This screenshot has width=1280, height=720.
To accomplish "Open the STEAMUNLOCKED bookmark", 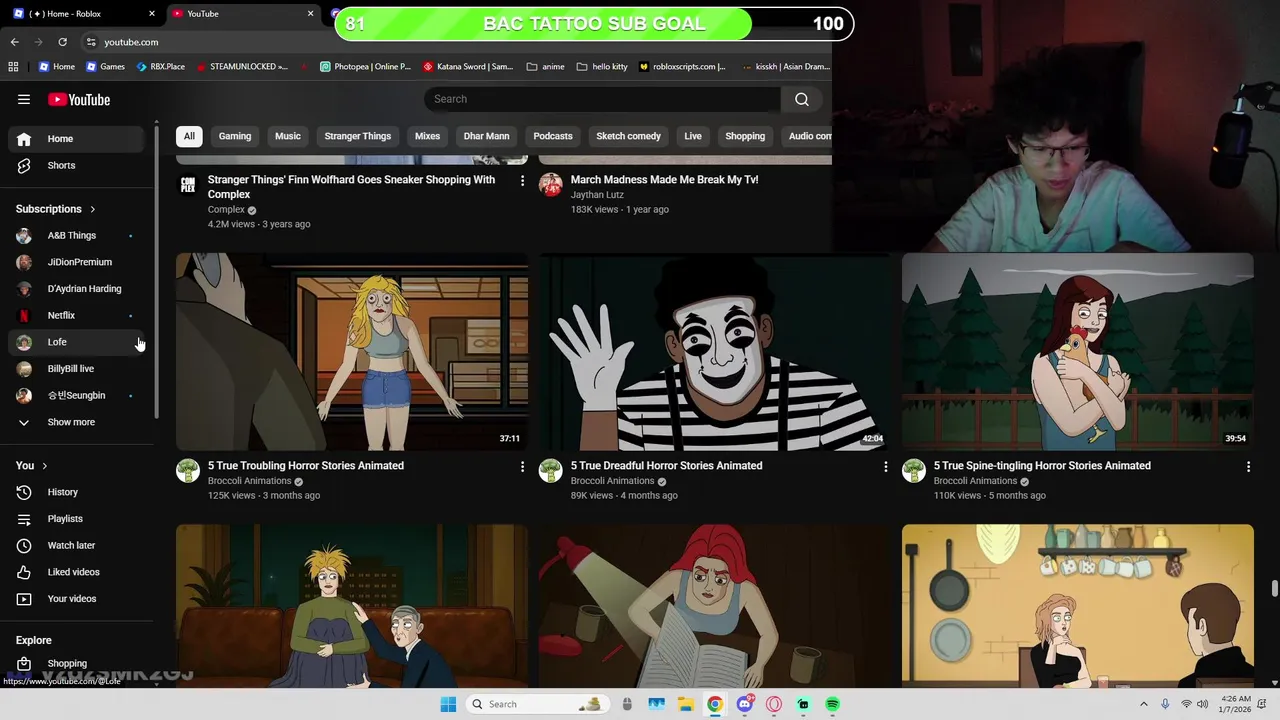I will coord(242,67).
